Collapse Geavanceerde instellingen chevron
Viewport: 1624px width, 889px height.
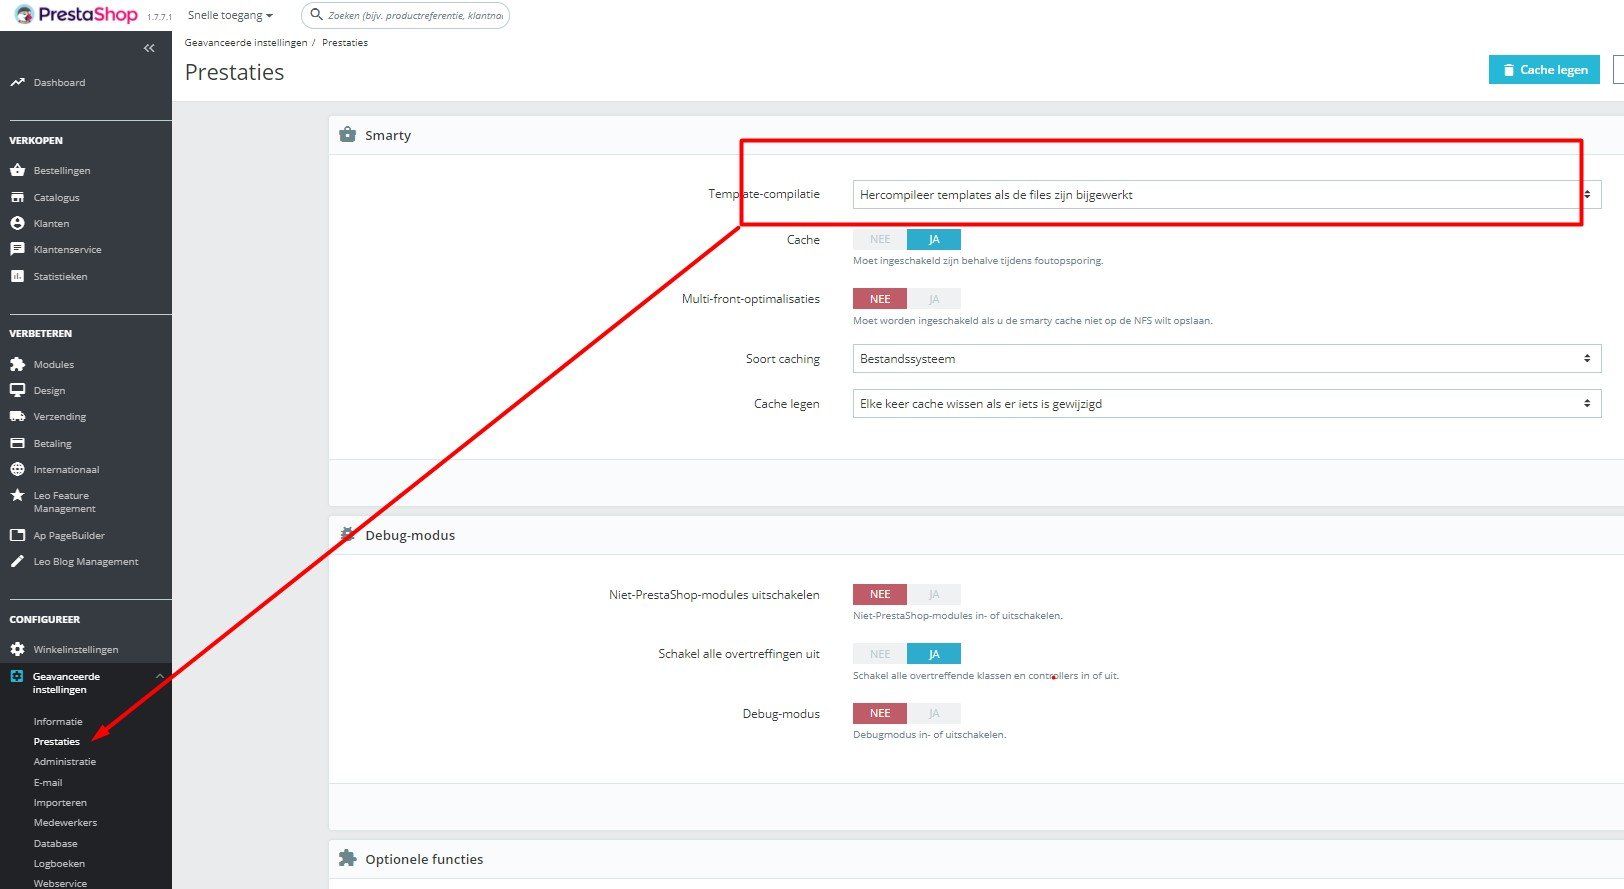(x=160, y=677)
